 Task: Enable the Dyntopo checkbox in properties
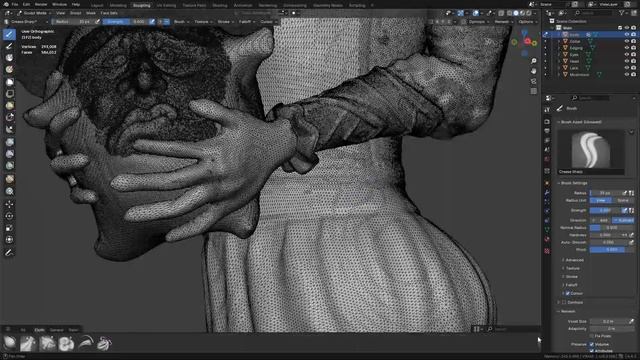(564, 302)
